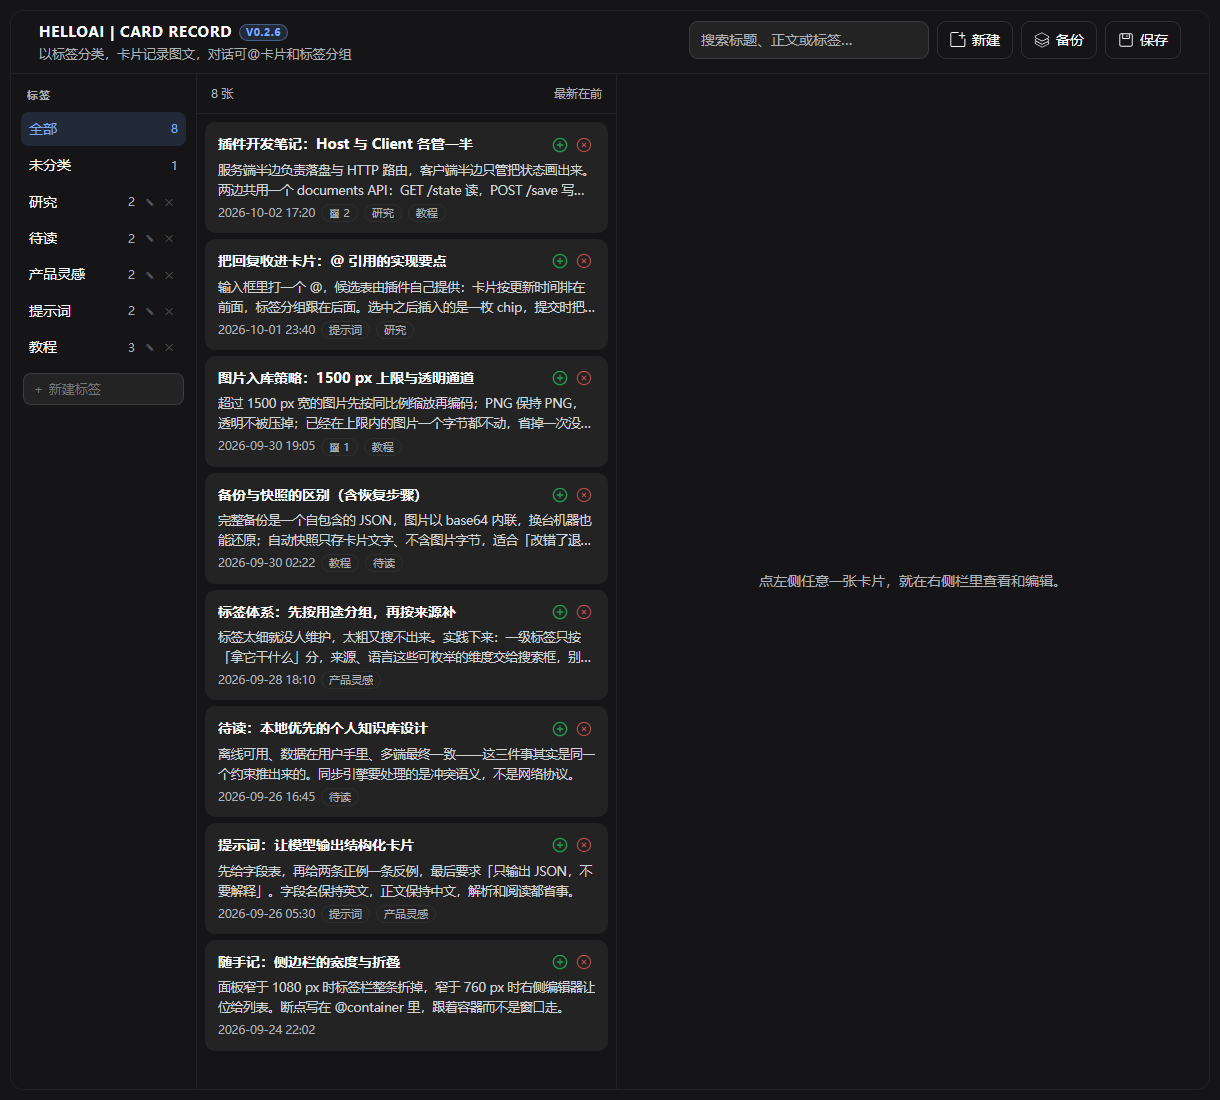Click red X icon on 标签体系 card

584,612
